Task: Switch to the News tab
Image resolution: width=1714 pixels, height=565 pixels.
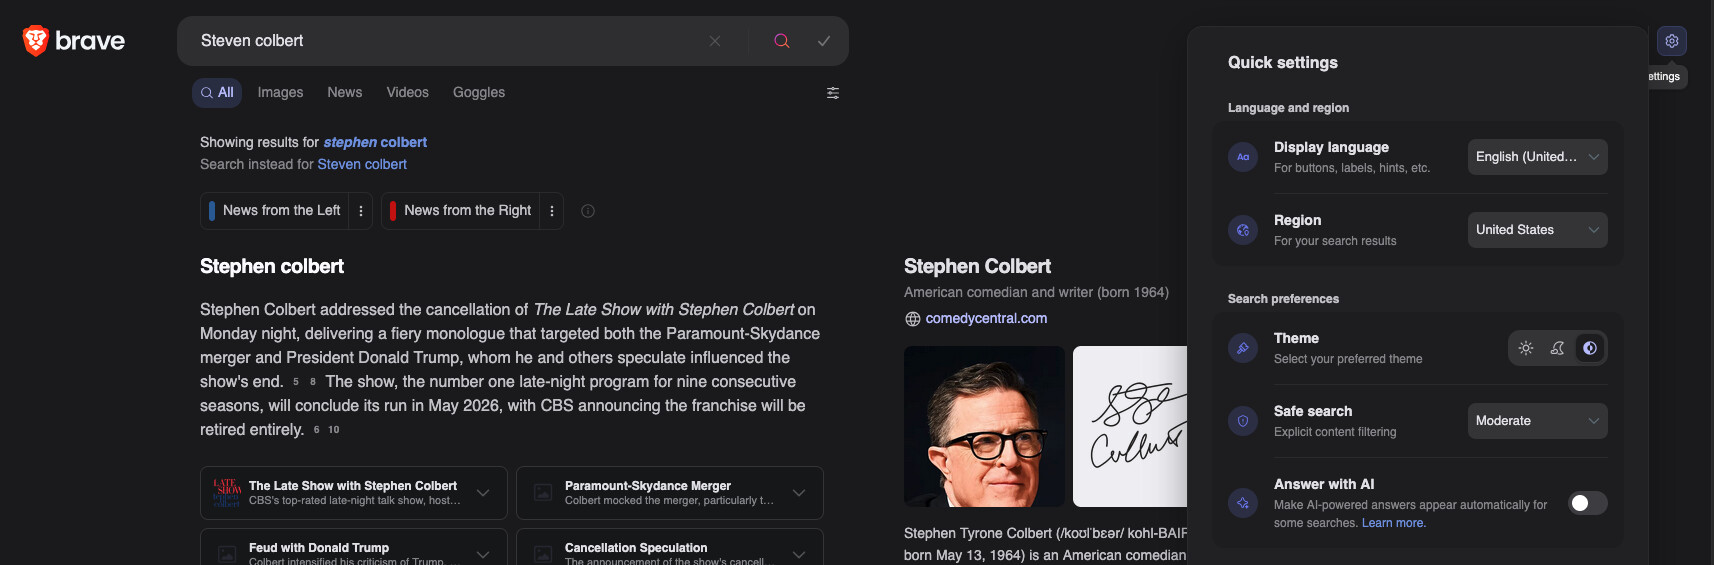Action: (345, 93)
